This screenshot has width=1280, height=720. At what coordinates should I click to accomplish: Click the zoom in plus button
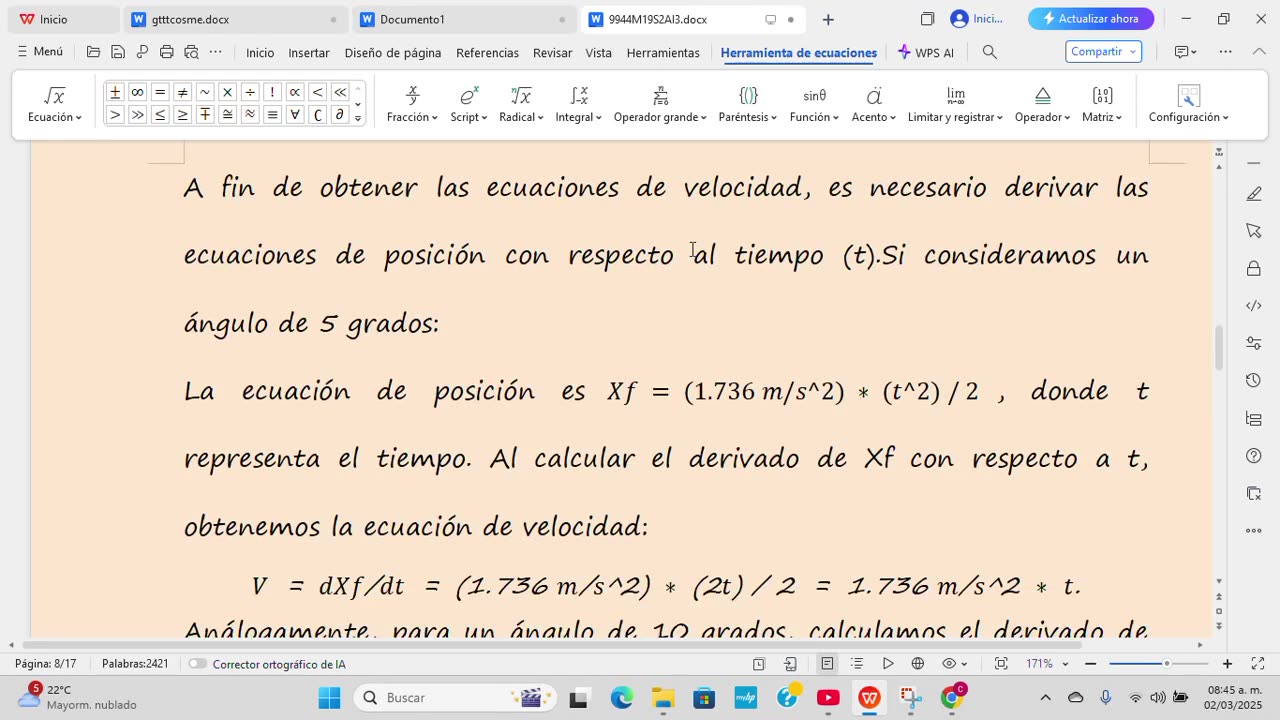1227,664
